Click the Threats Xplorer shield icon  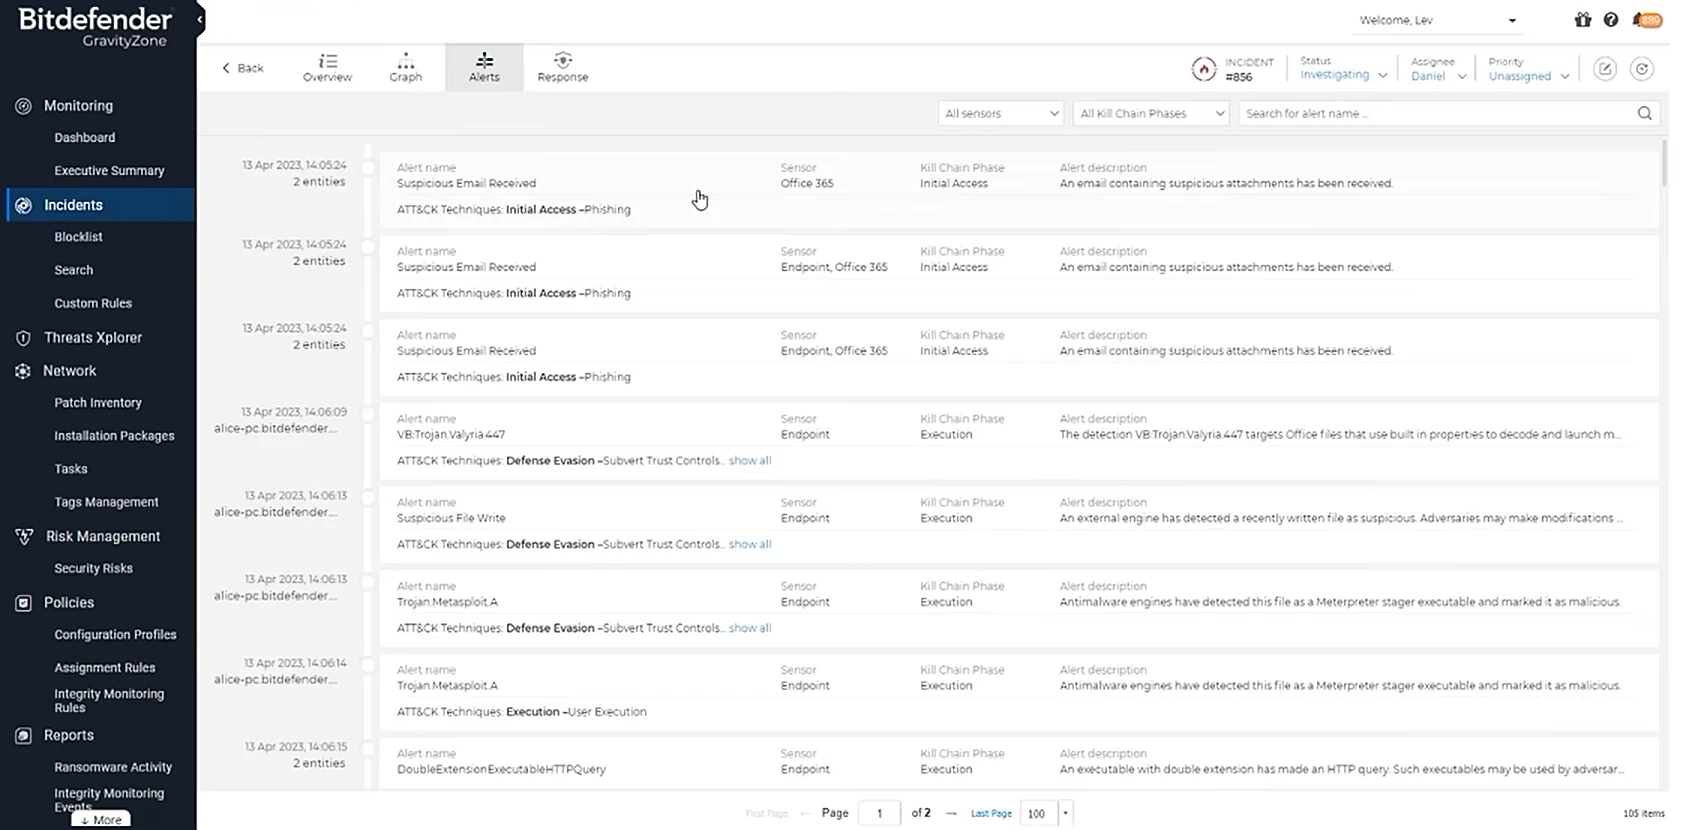(23, 338)
